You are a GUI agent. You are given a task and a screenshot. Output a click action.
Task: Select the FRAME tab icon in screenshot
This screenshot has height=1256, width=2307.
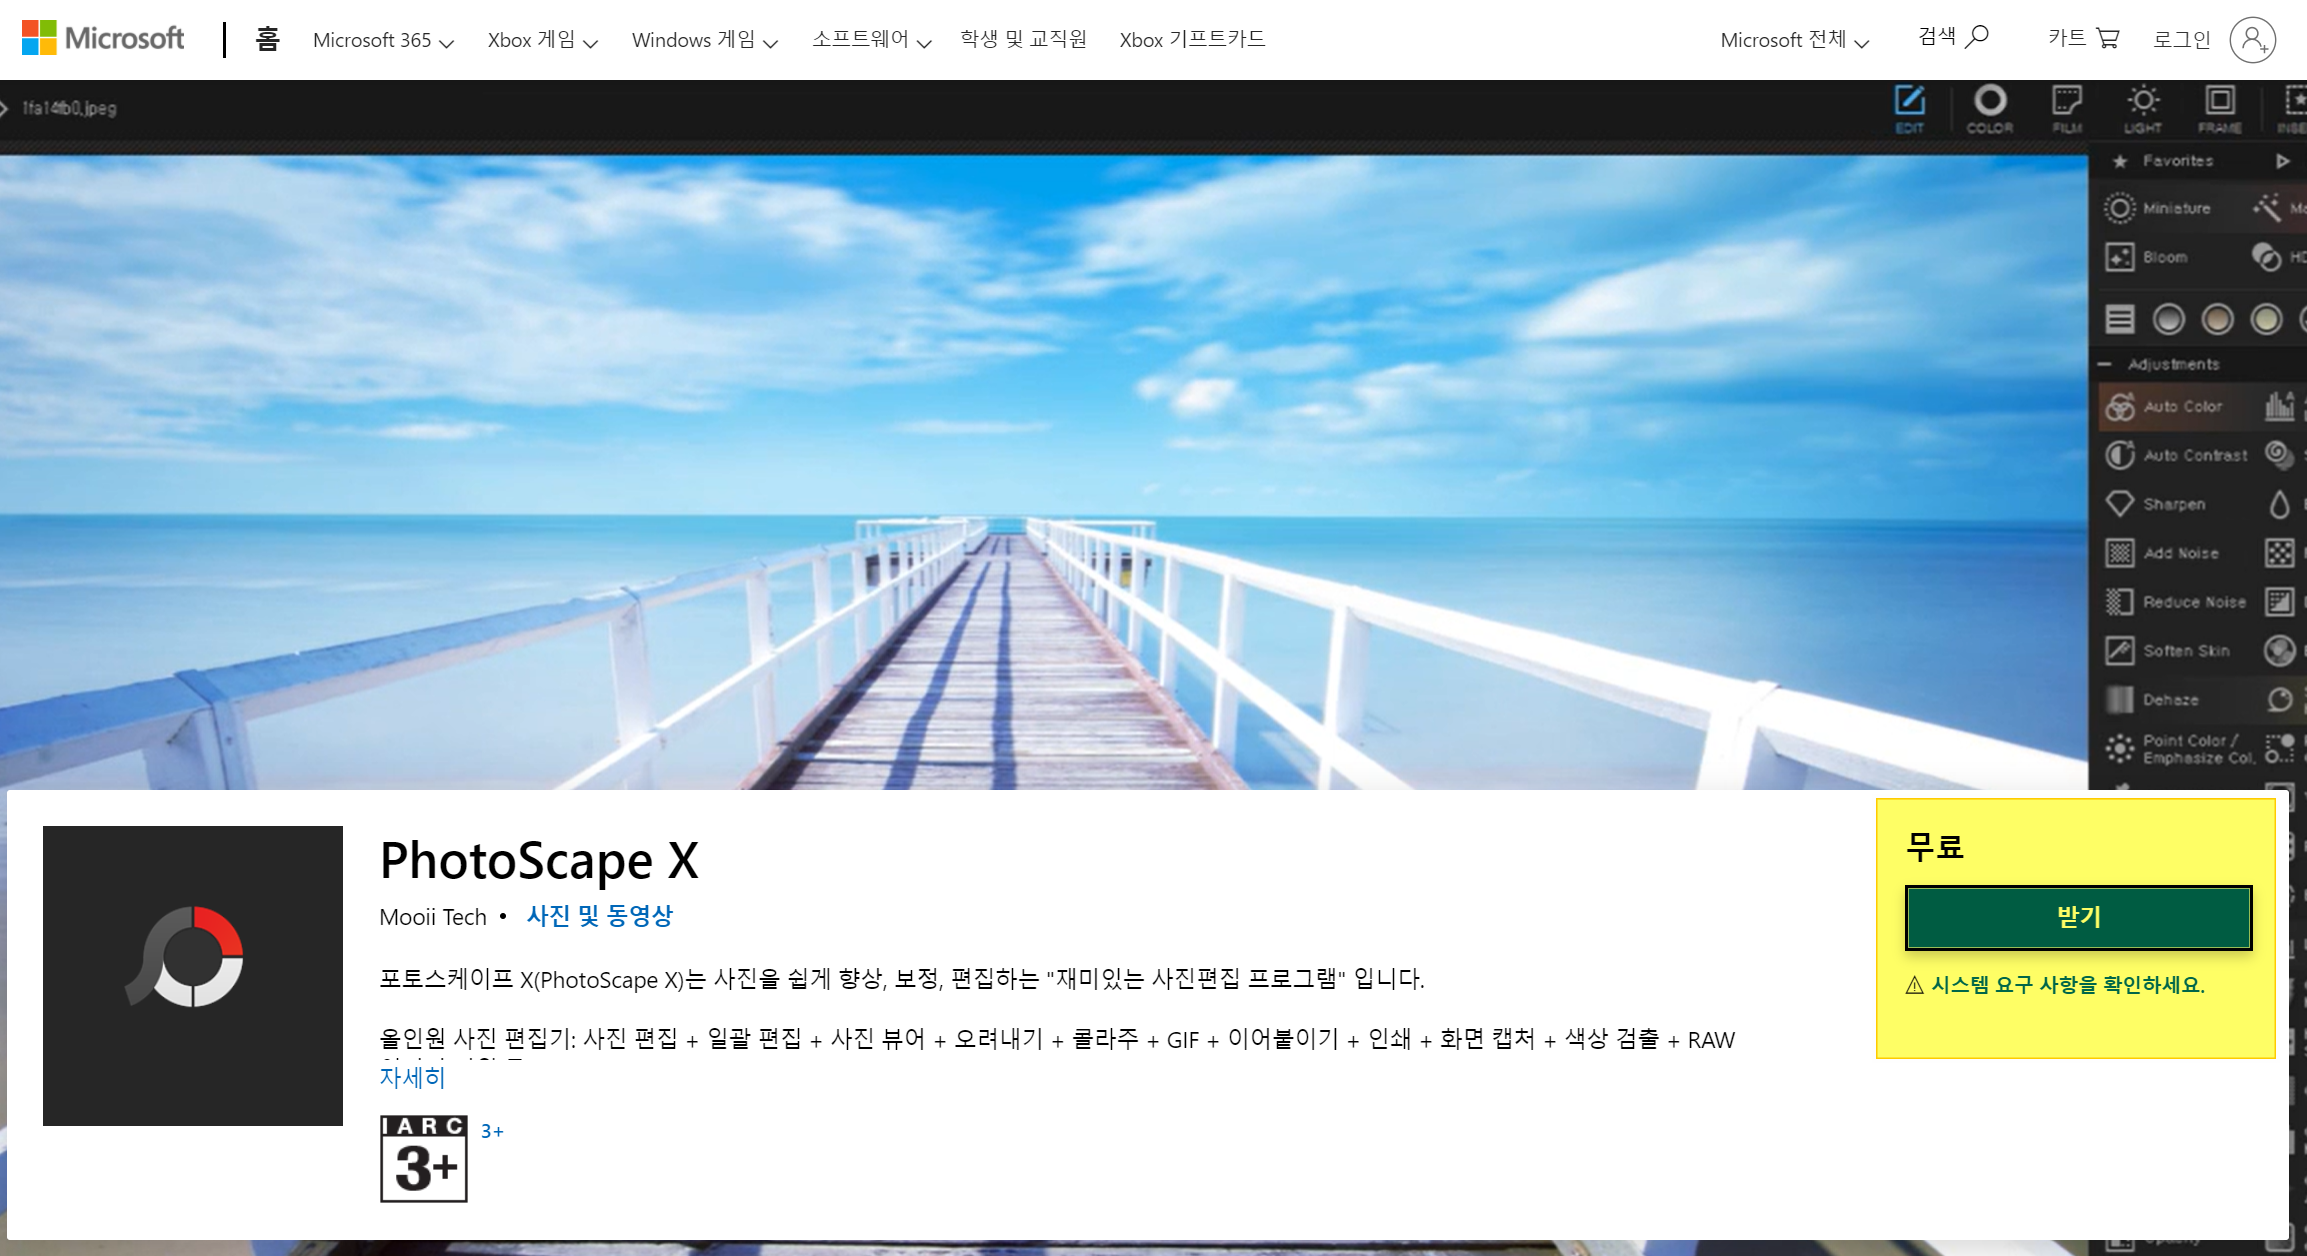click(x=2220, y=108)
